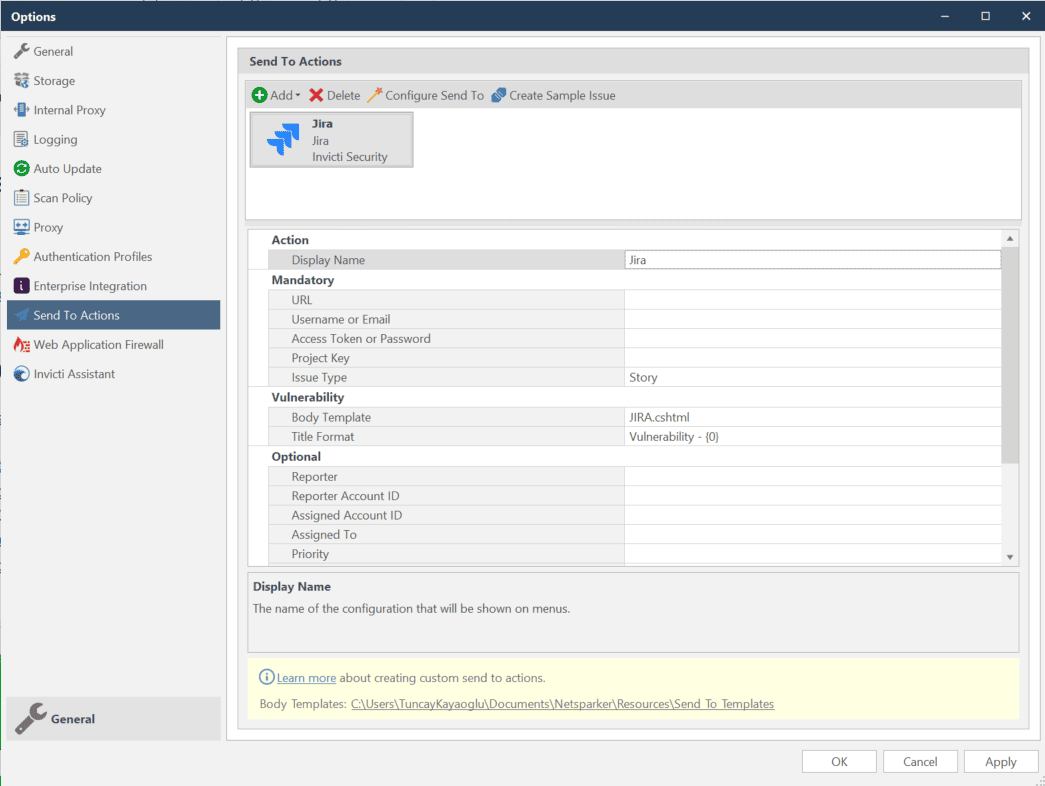Viewport: 1045px width, 786px height.
Task: Click the Enterprise Integration icon
Action: [x=20, y=285]
